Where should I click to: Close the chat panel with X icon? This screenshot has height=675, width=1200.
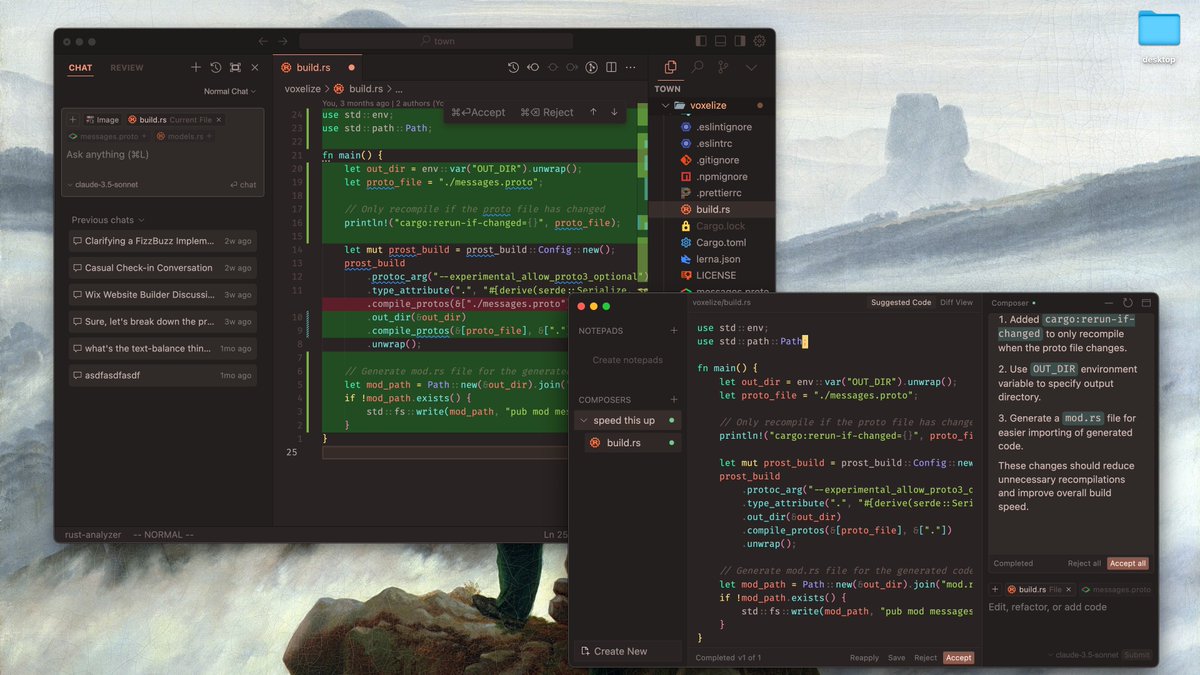pyautogui.click(x=255, y=67)
